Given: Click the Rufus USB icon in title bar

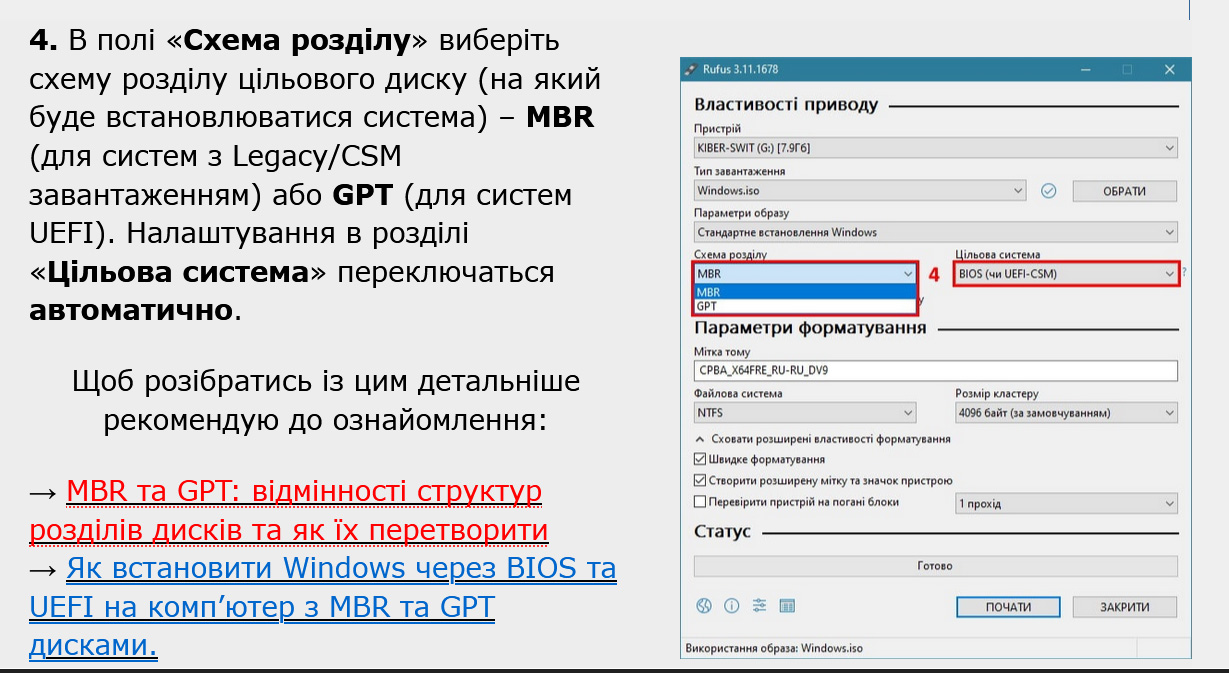Looking at the screenshot, I should click(x=689, y=69).
